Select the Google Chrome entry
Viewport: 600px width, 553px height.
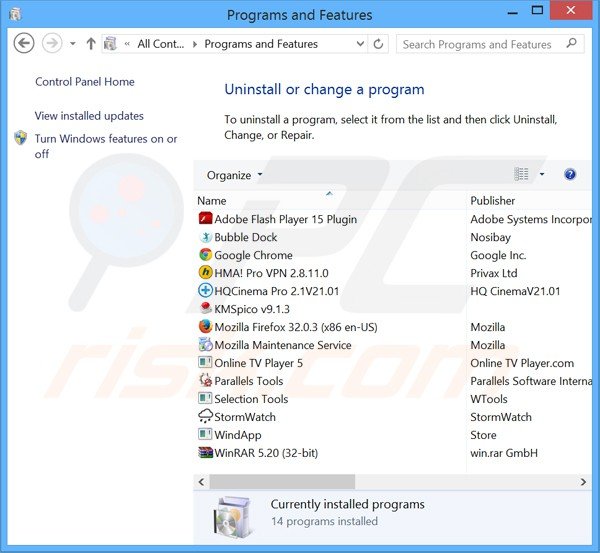tap(253, 255)
